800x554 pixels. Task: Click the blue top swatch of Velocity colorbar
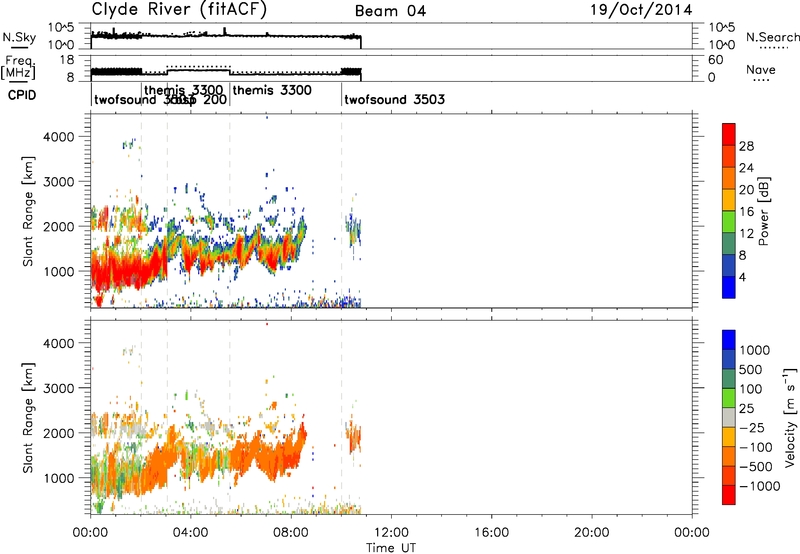[729, 340]
